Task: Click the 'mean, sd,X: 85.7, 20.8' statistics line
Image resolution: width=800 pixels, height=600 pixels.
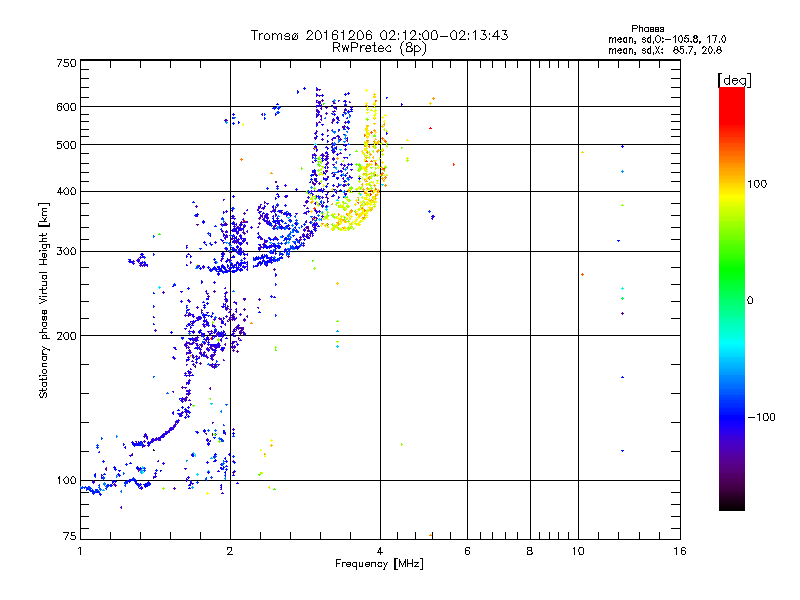Action: 665,51
